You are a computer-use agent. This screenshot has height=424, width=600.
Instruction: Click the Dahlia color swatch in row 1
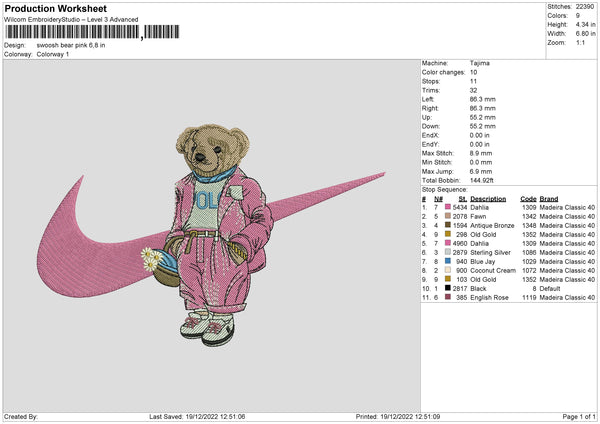tap(448, 207)
